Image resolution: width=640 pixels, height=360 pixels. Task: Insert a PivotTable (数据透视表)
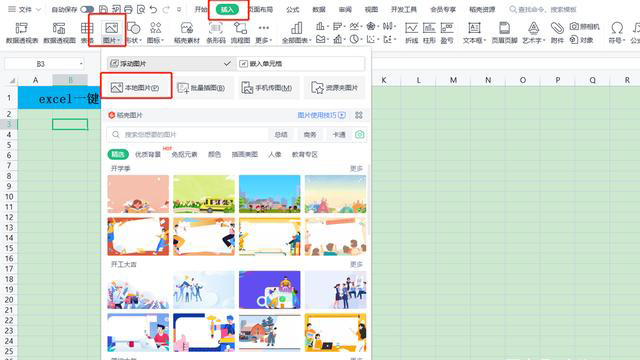[22, 33]
